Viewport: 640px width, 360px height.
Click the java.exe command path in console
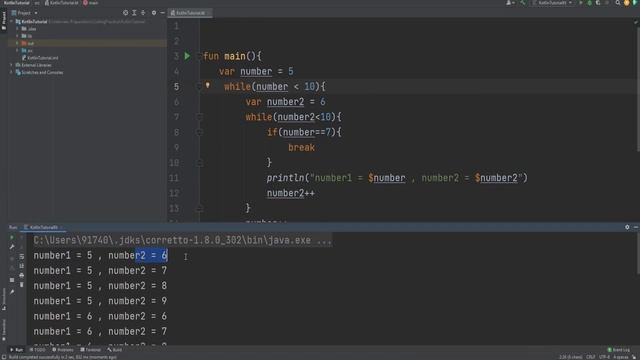[182, 240]
